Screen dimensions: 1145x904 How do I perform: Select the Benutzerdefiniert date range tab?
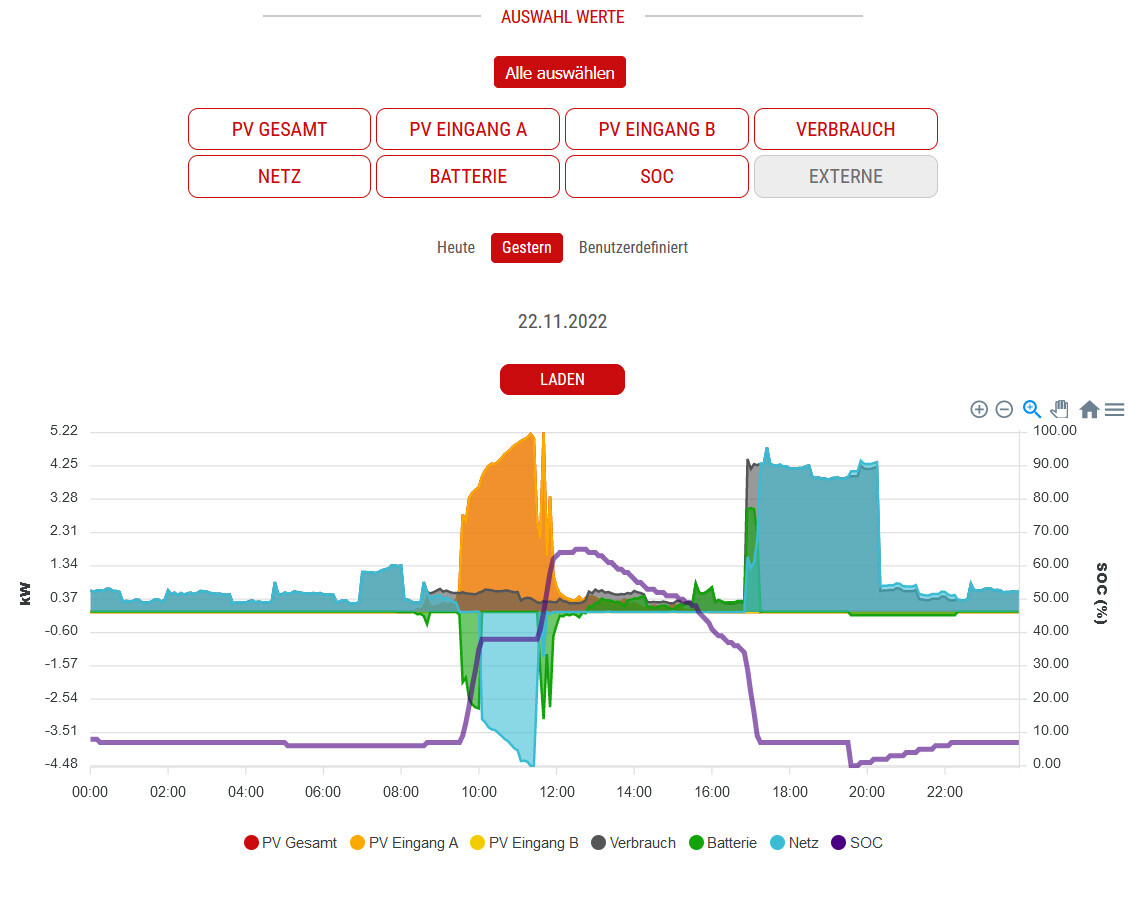point(633,248)
